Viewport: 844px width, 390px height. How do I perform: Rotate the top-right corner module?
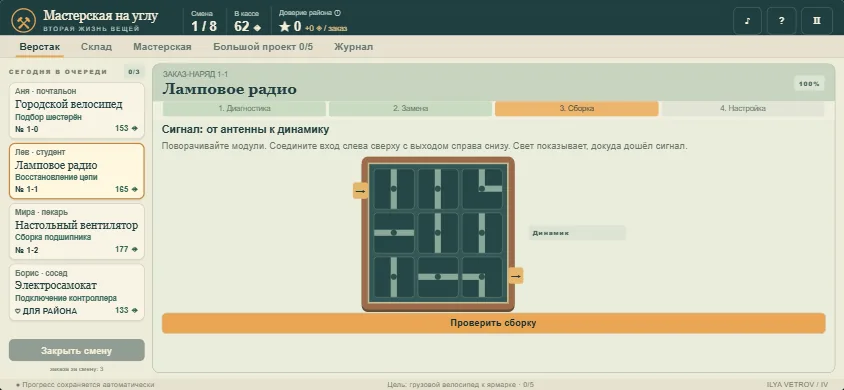coord(482,189)
